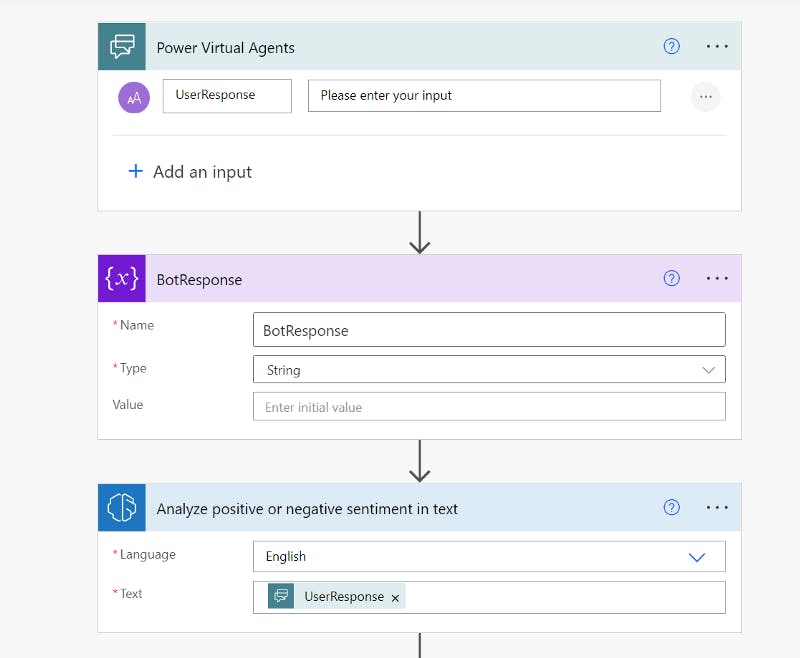Click the UserResponse dynamic content token
Image resolution: width=800 pixels, height=658 pixels.
pyautogui.click(x=336, y=596)
